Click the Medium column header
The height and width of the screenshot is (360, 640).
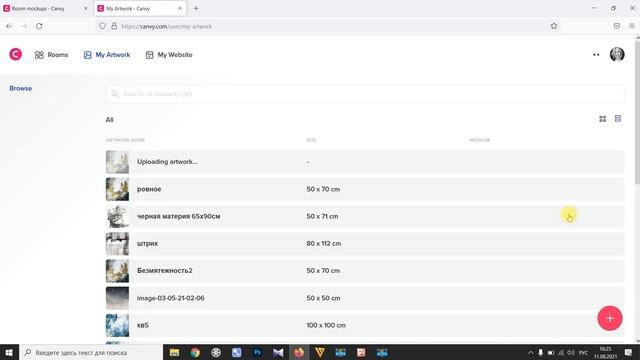[479, 140]
